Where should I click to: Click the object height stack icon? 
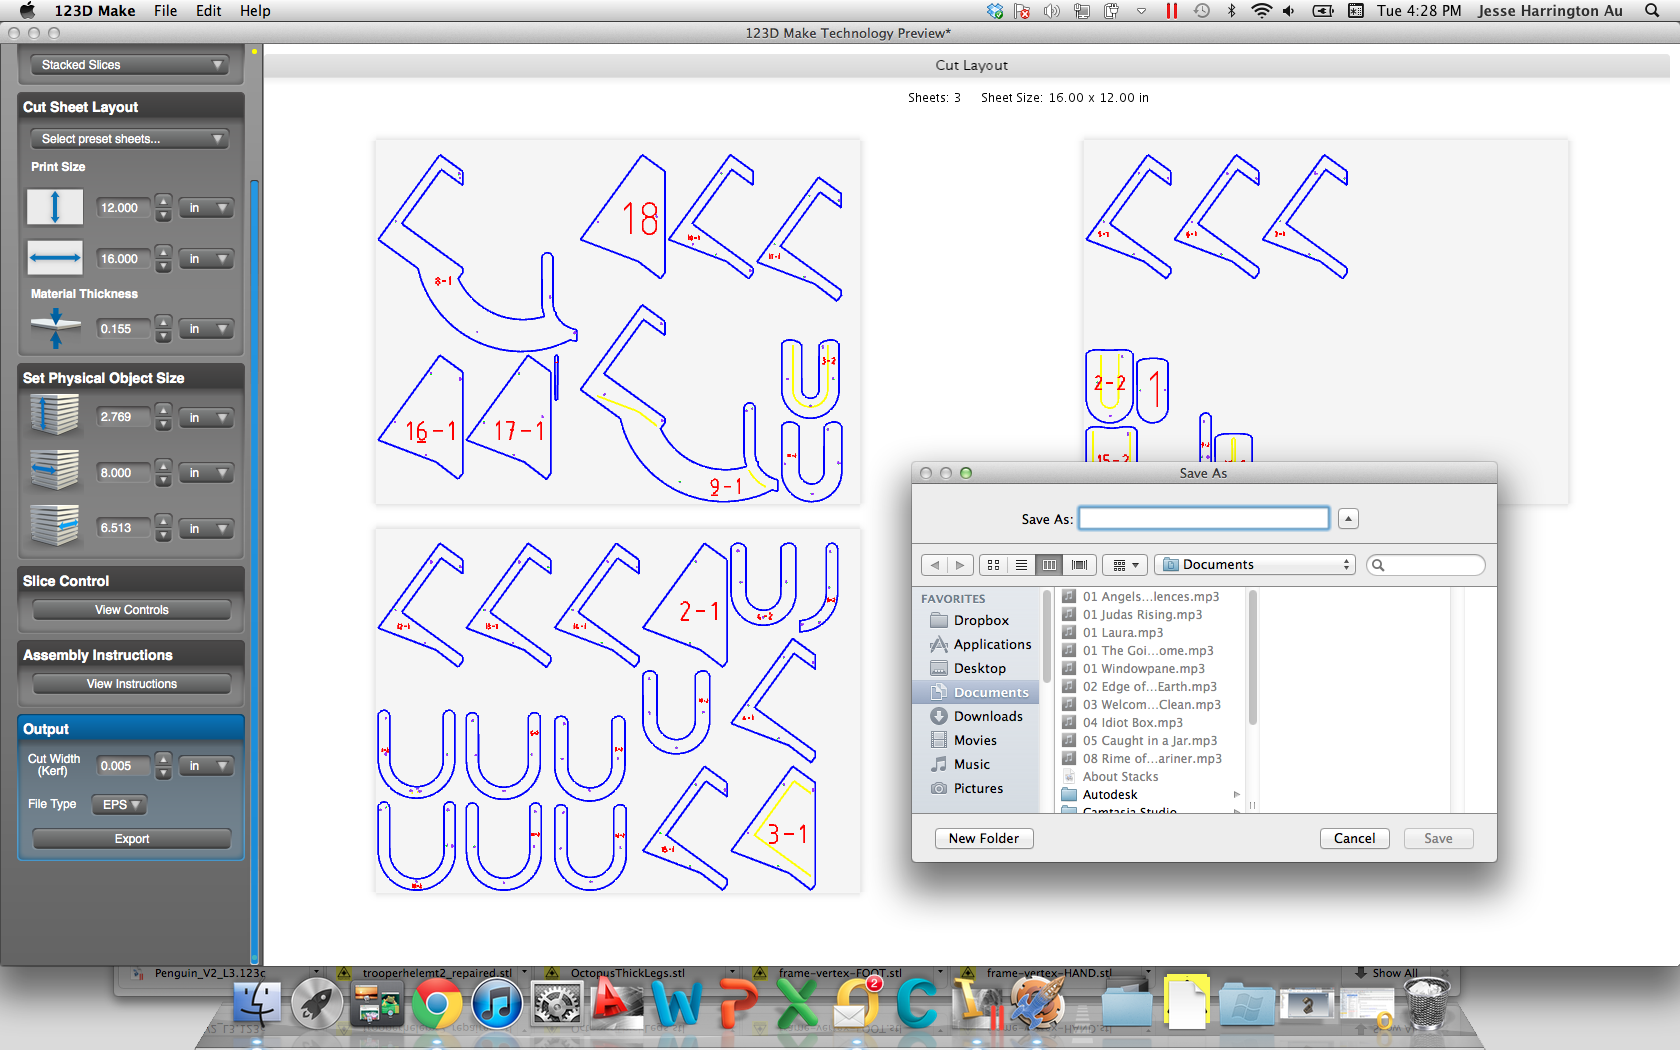[55, 415]
